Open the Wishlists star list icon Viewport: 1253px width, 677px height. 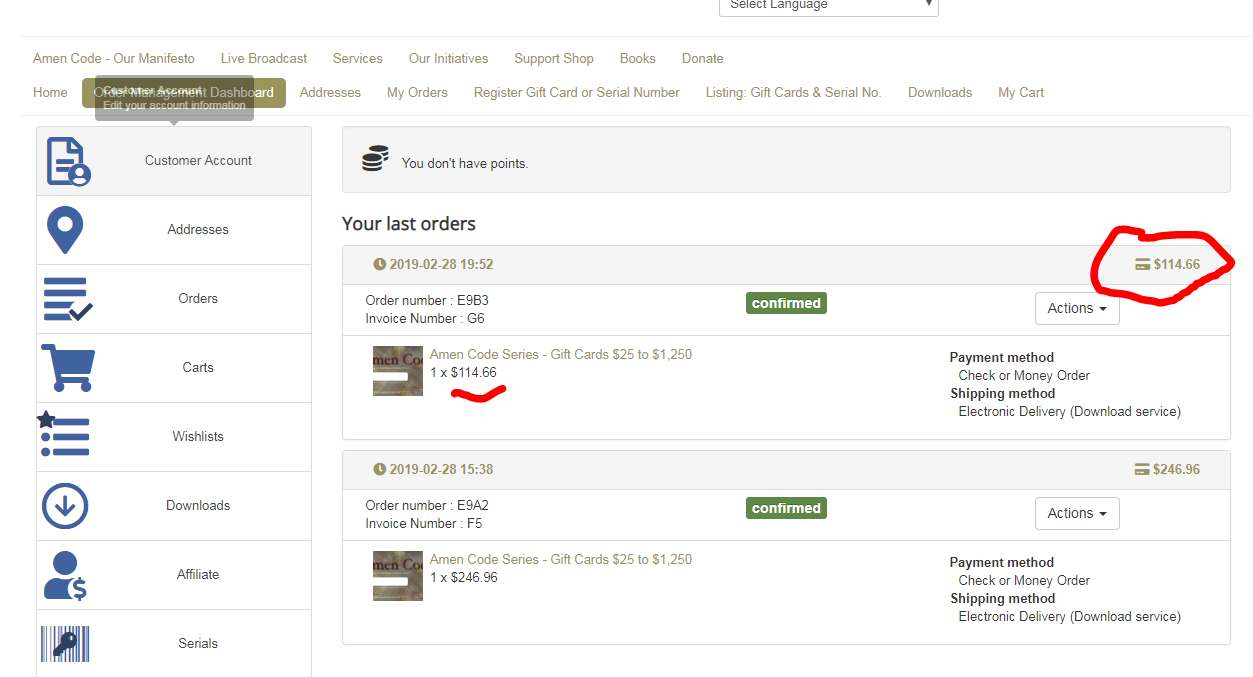coord(64,436)
